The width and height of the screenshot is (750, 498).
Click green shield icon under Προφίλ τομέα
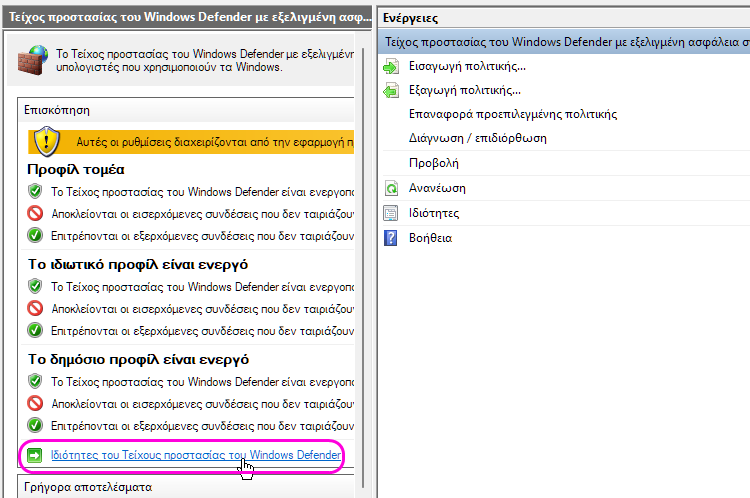point(35,191)
